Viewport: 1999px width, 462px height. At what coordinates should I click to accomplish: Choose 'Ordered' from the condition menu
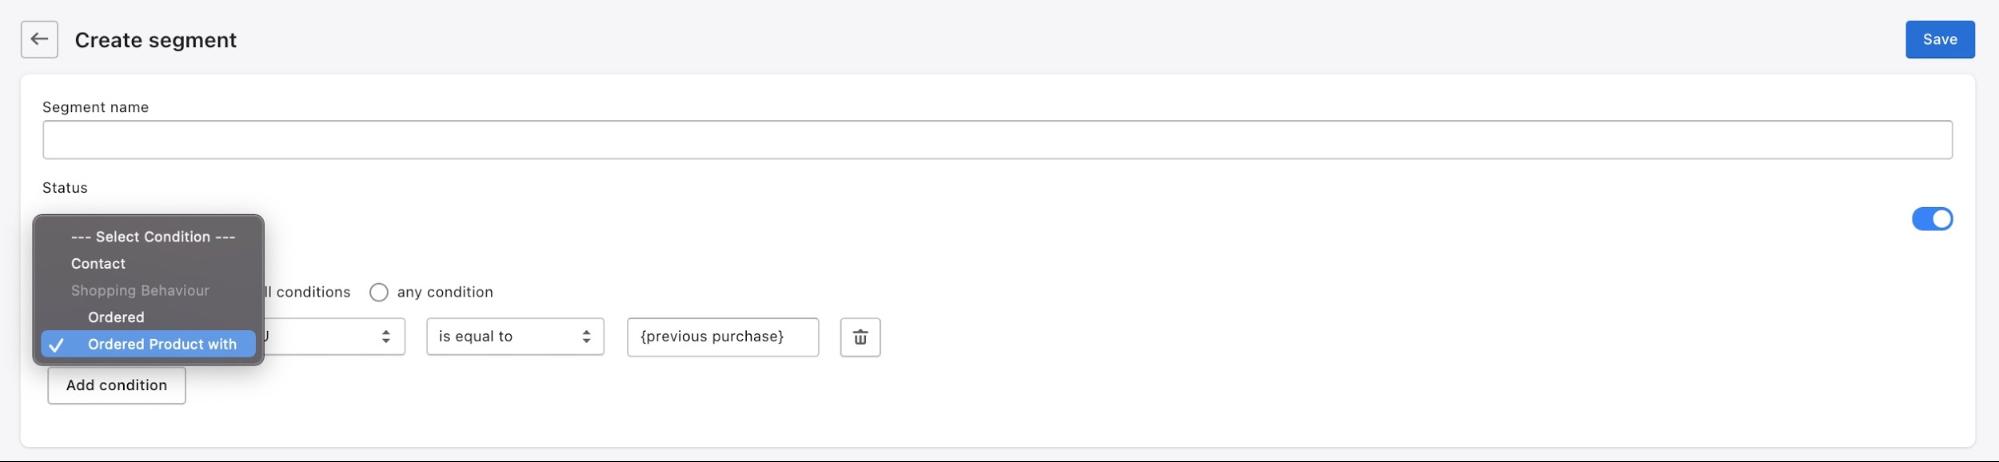[116, 318]
